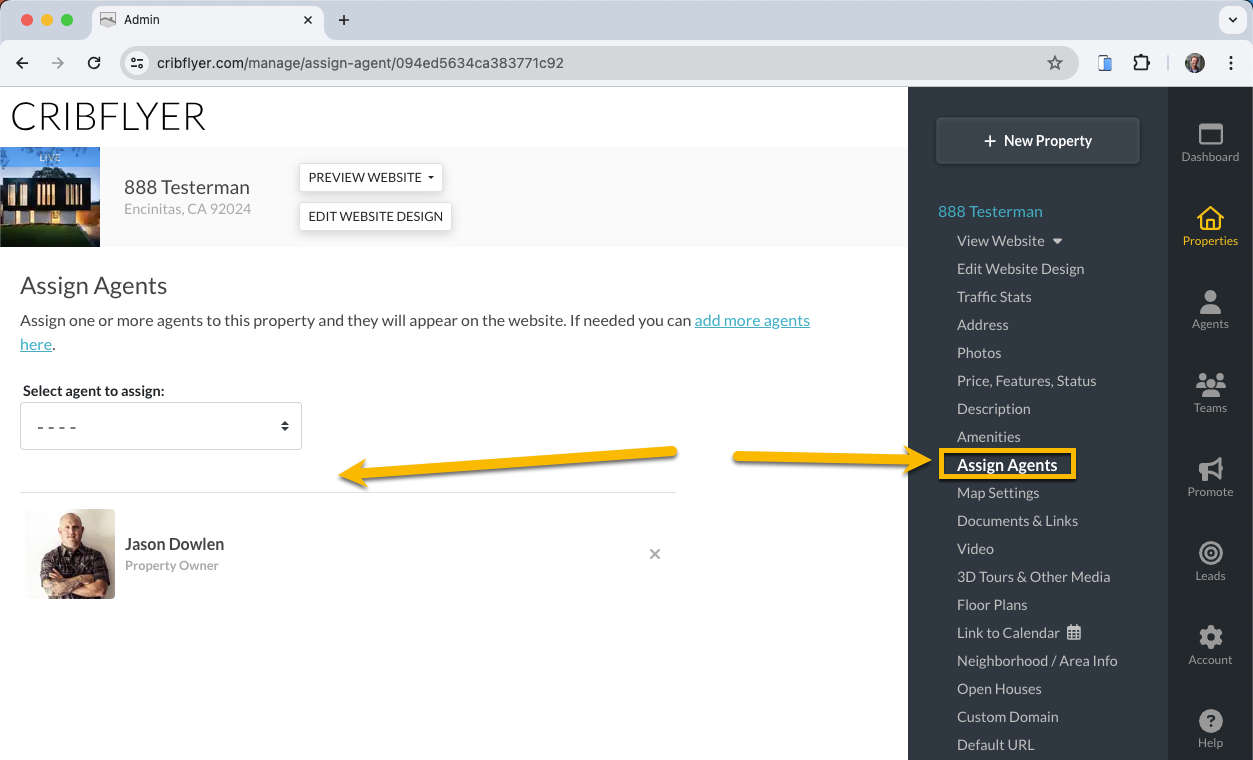Open new browser tab with plus icon

coord(344,20)
